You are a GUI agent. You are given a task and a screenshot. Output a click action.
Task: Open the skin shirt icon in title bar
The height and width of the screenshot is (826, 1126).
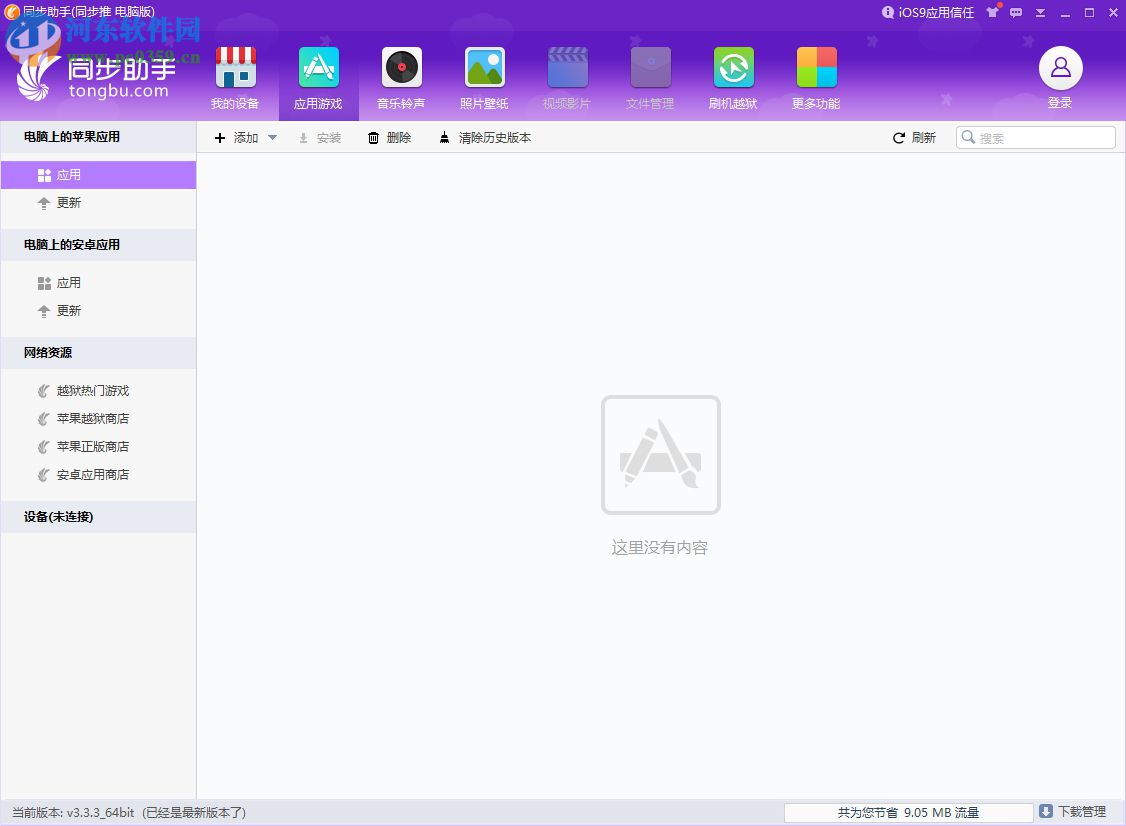[993, 11]
